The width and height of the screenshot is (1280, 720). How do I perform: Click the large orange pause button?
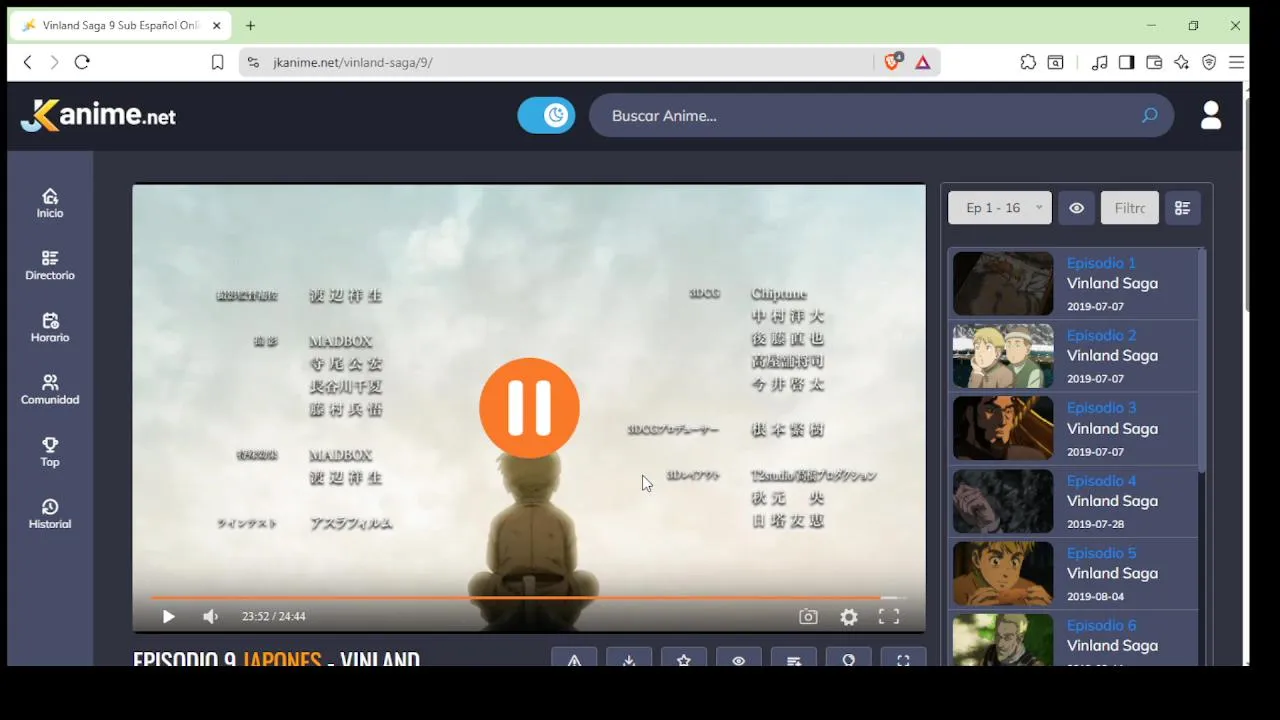[529, 408]
